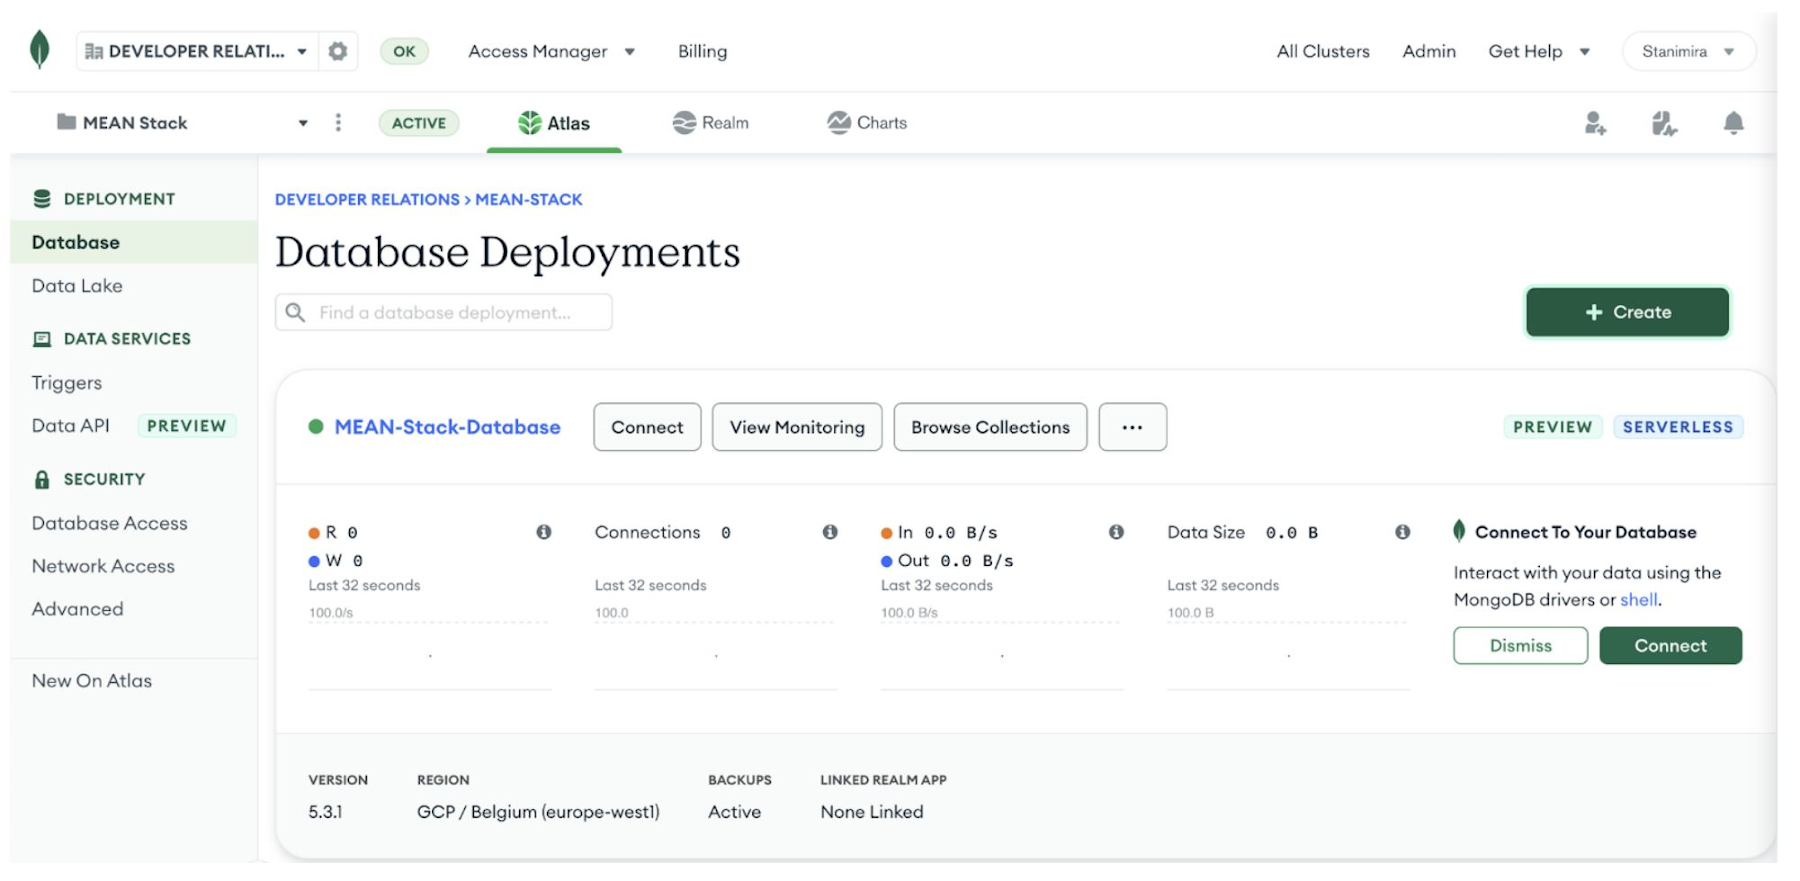Click the Create deployment button
Viewport: 1800px width, 881px height.
click(1627, 312)
